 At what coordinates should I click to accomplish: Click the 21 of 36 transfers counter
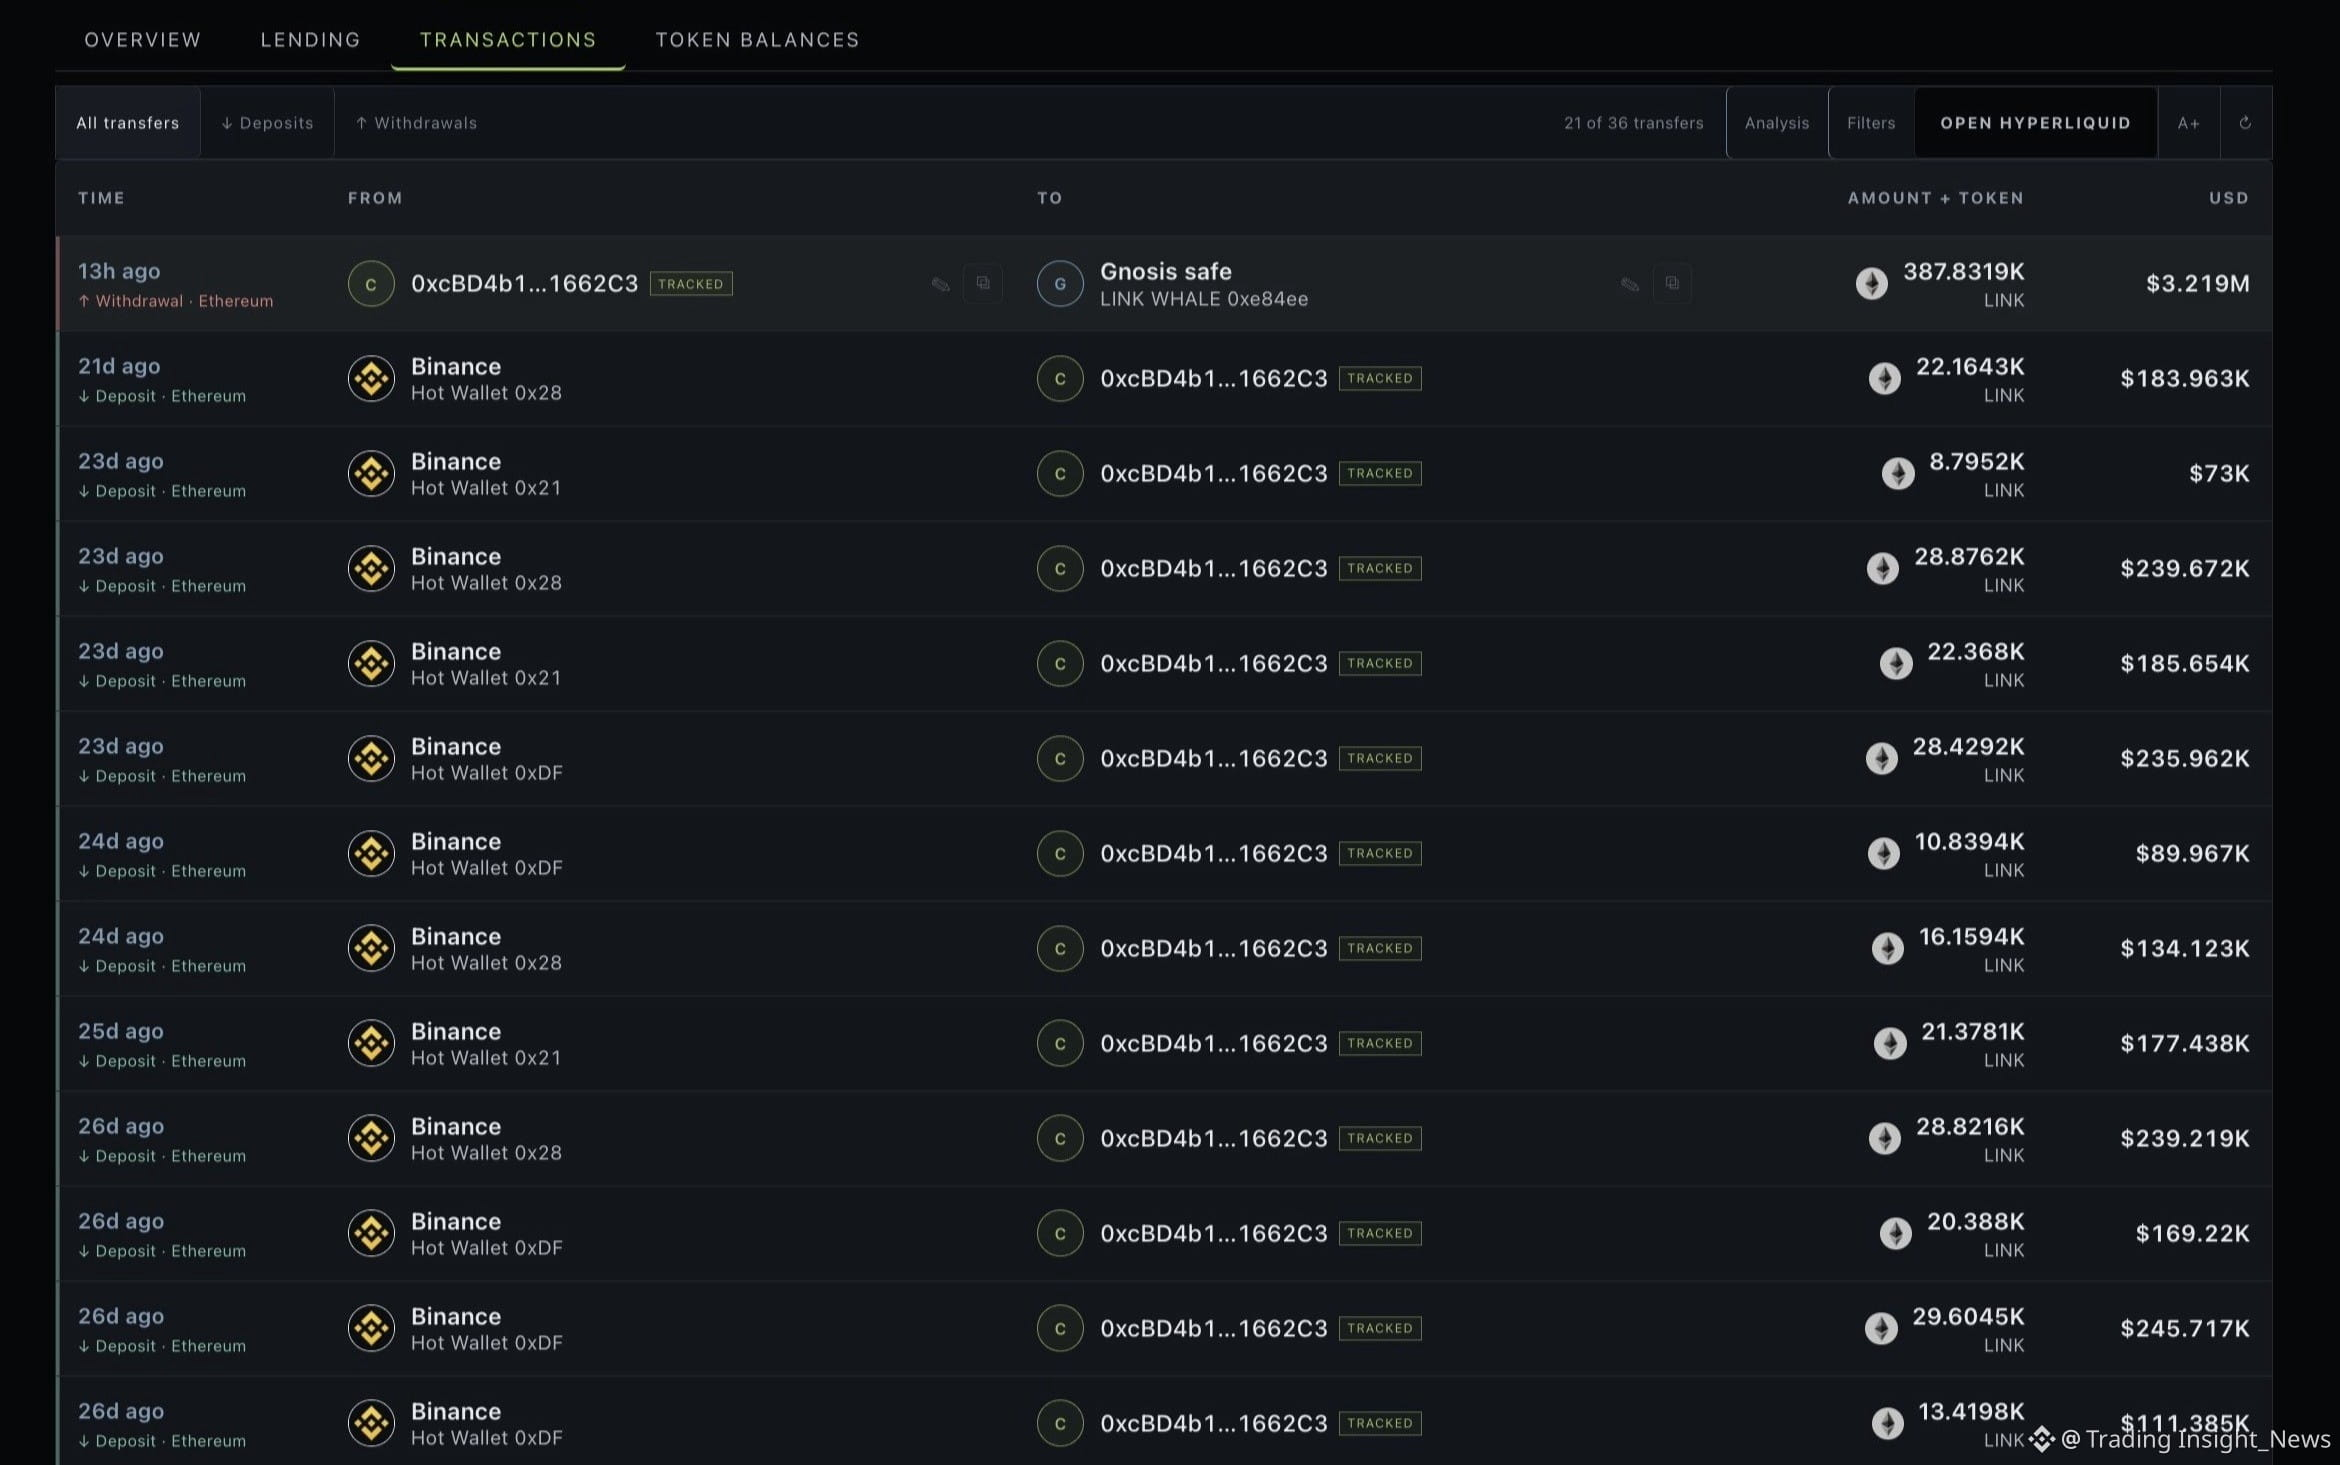[x=1633, y=123]
